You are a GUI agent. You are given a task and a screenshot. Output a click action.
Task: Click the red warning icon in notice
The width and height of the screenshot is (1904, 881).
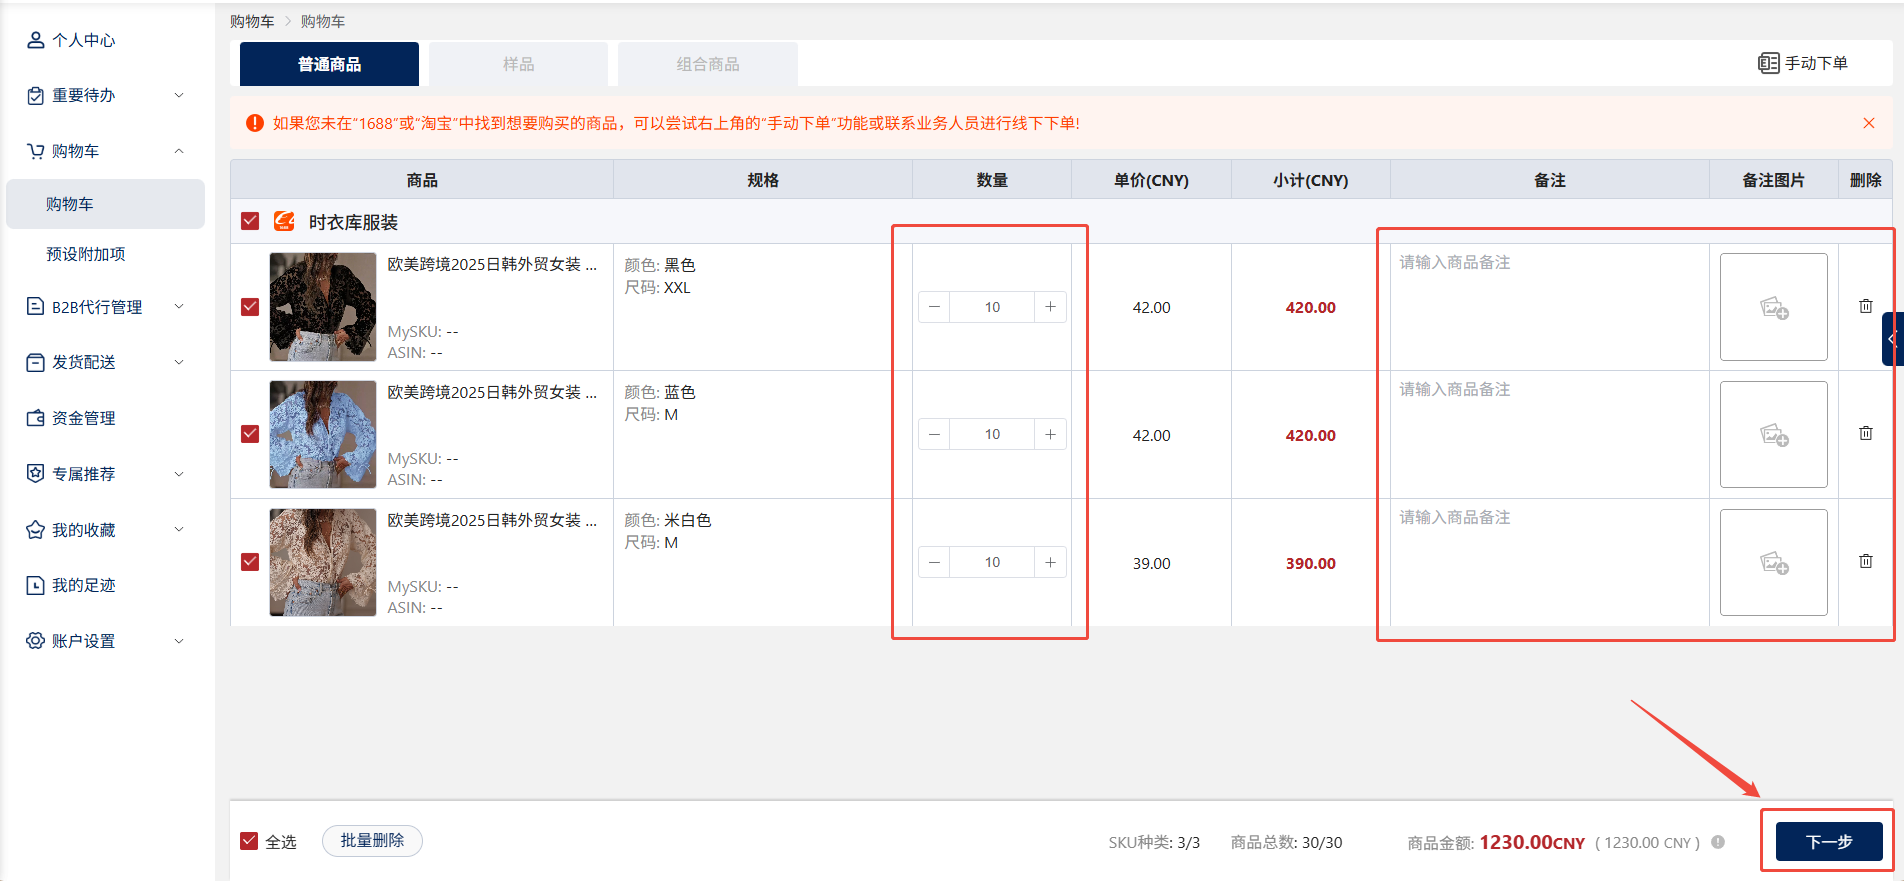point(255,123)
